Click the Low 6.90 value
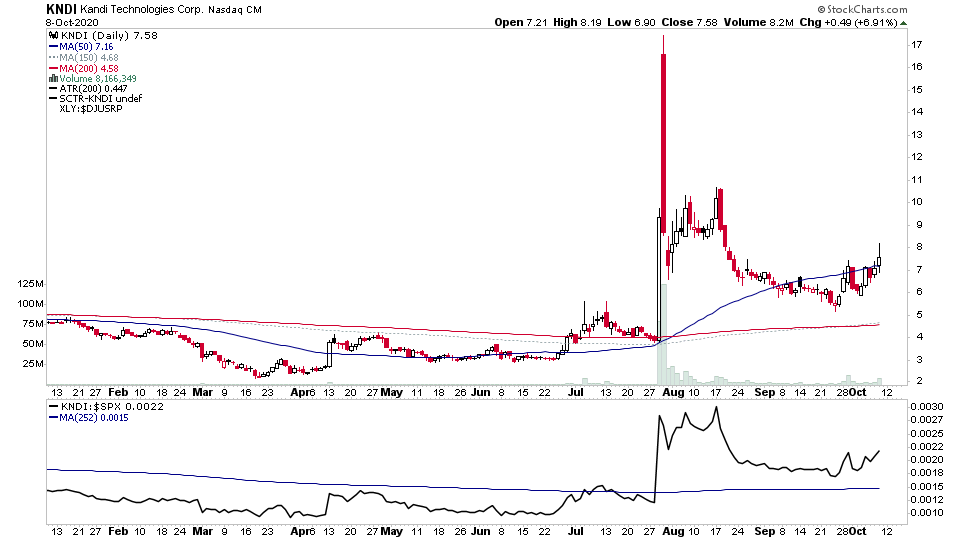Image resolution: width=960 pixels, height=540 pixels. (x=631, y=22)
